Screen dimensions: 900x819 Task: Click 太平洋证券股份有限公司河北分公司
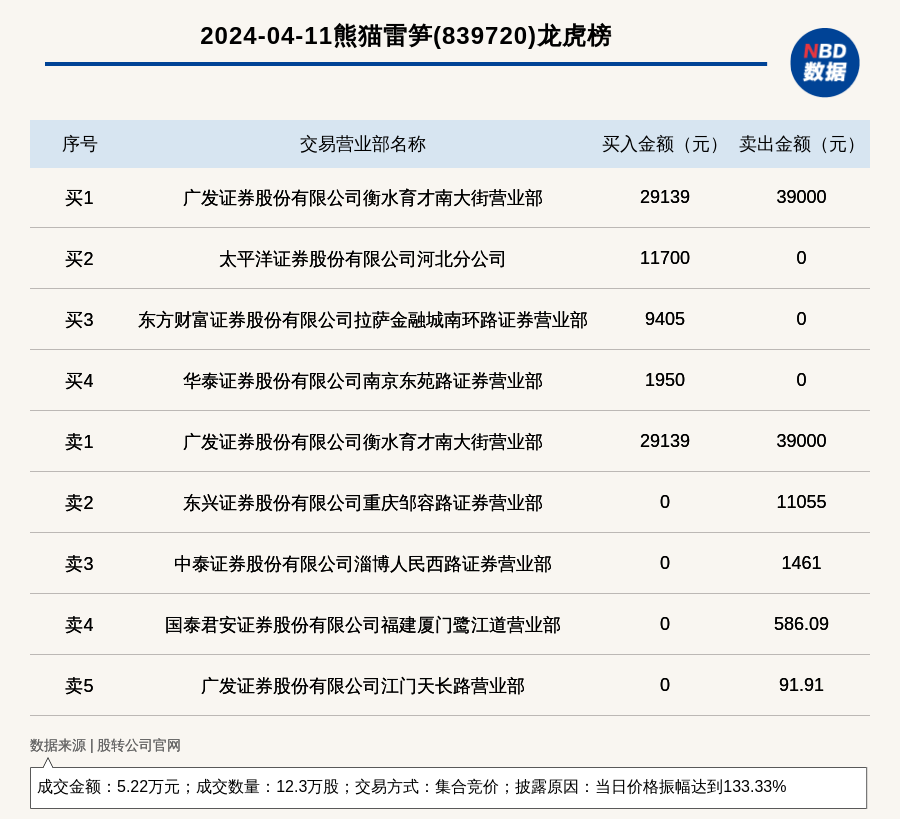pyautogui.click(x=363, y=259)
